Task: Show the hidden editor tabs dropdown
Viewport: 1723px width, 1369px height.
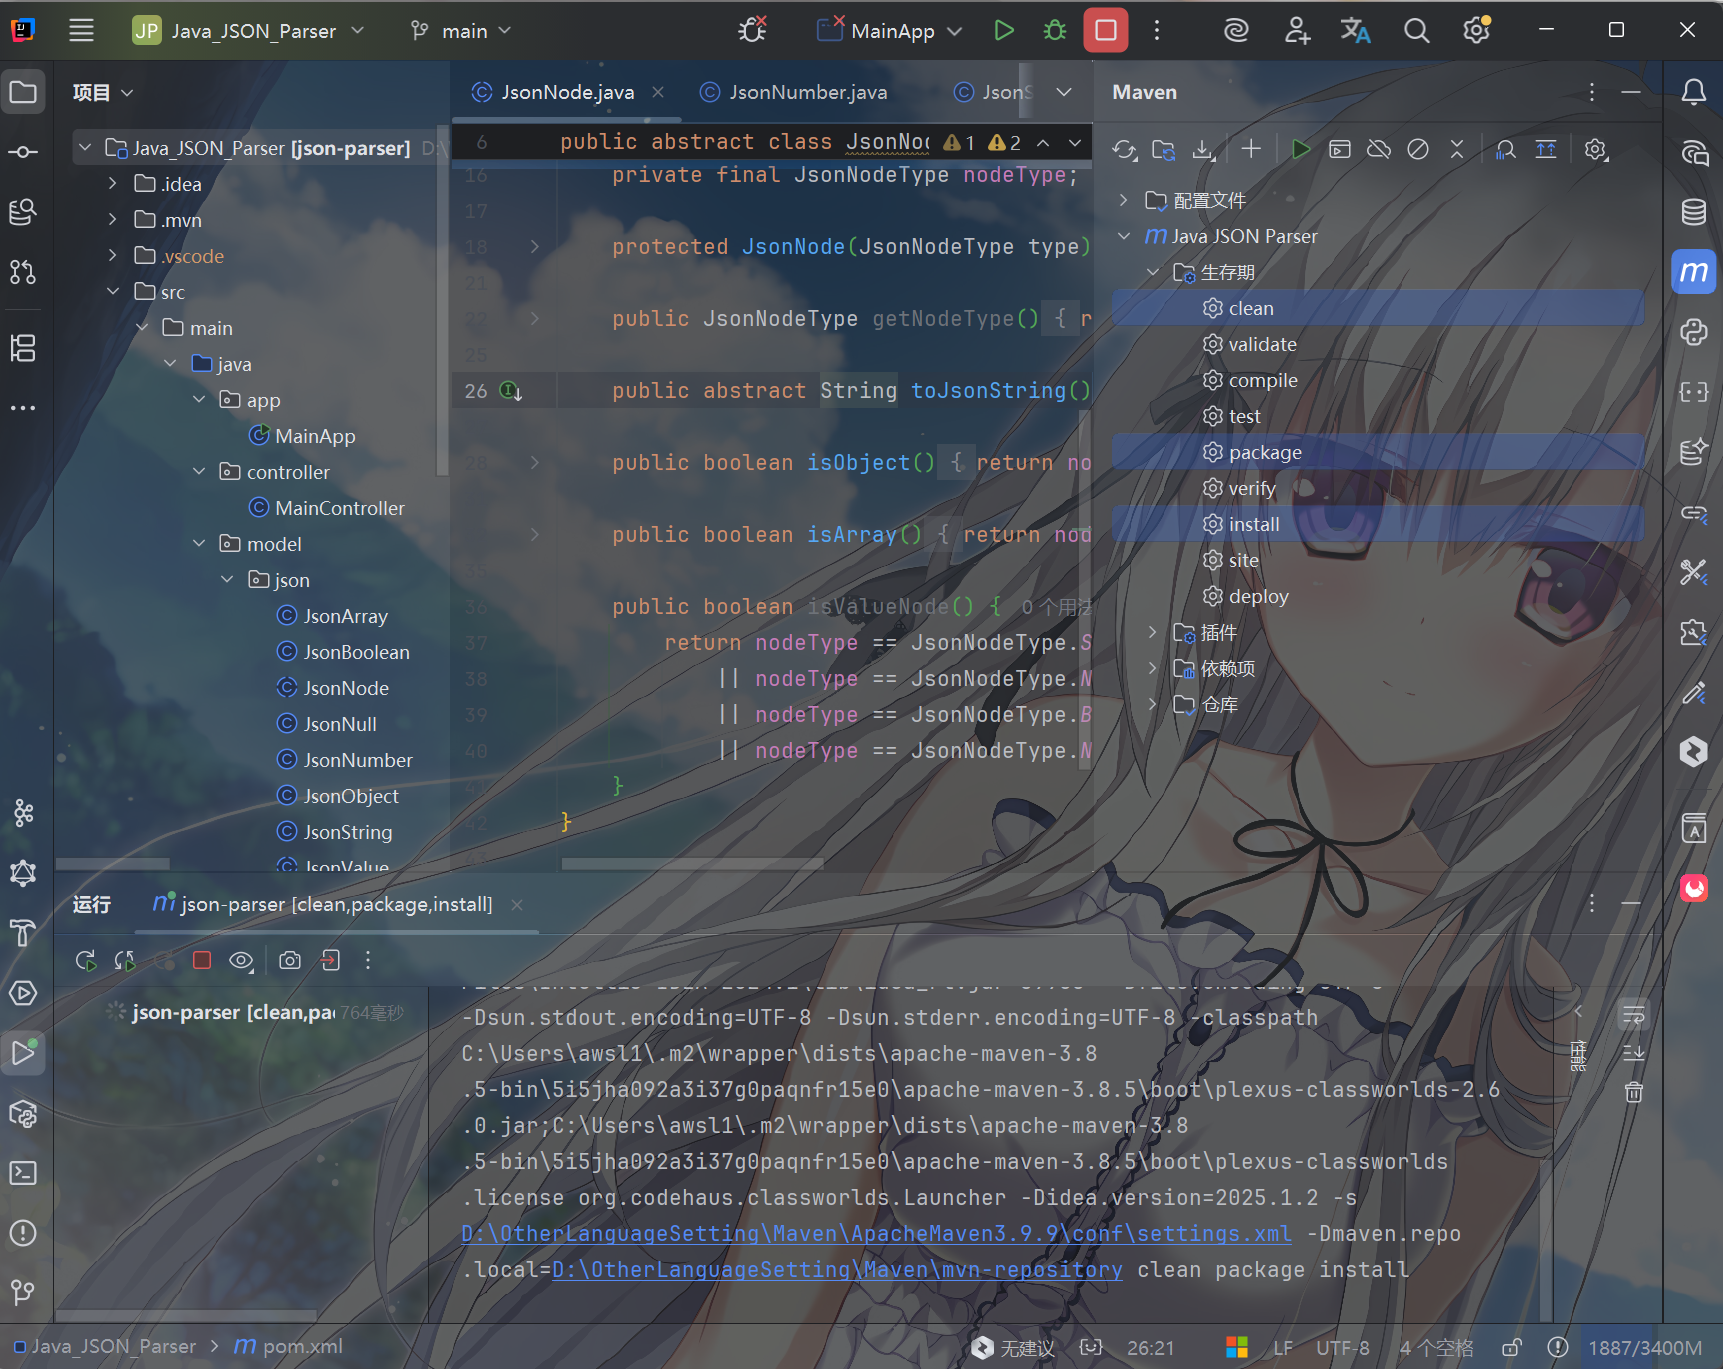Action: point(1064,92)
